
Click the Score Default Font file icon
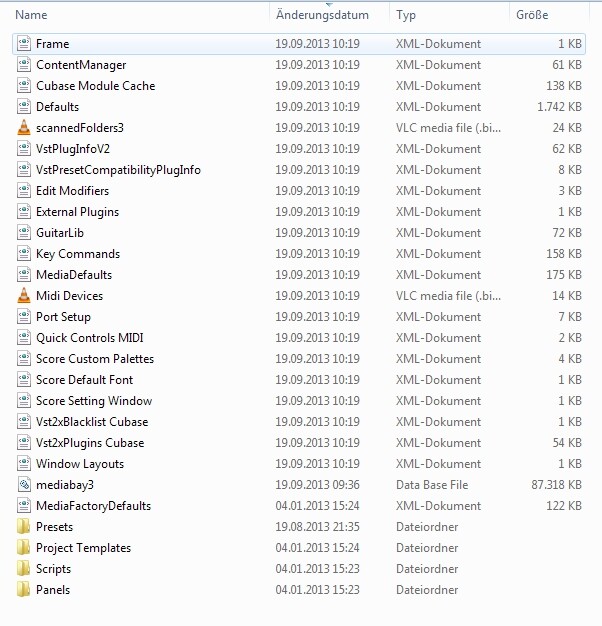(24, 380)
